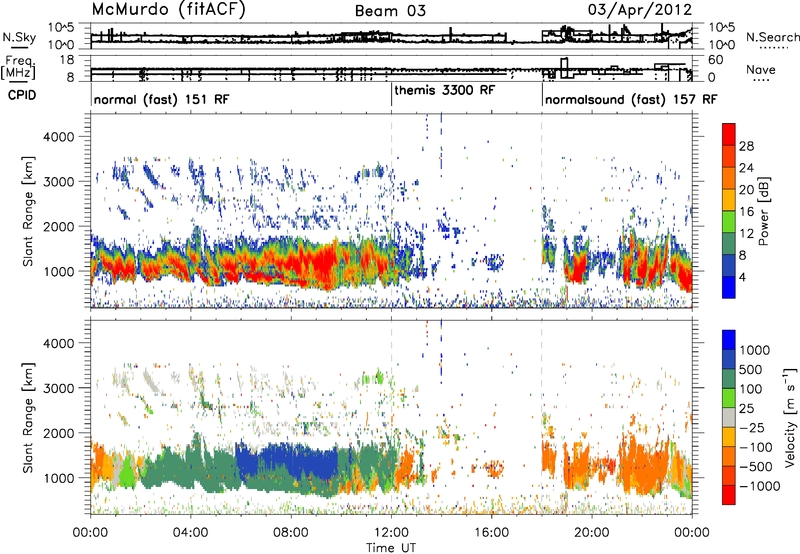800x554 pixels.
Task: Click the McMurdo (fitACF) title text
Action: point(168,10)
